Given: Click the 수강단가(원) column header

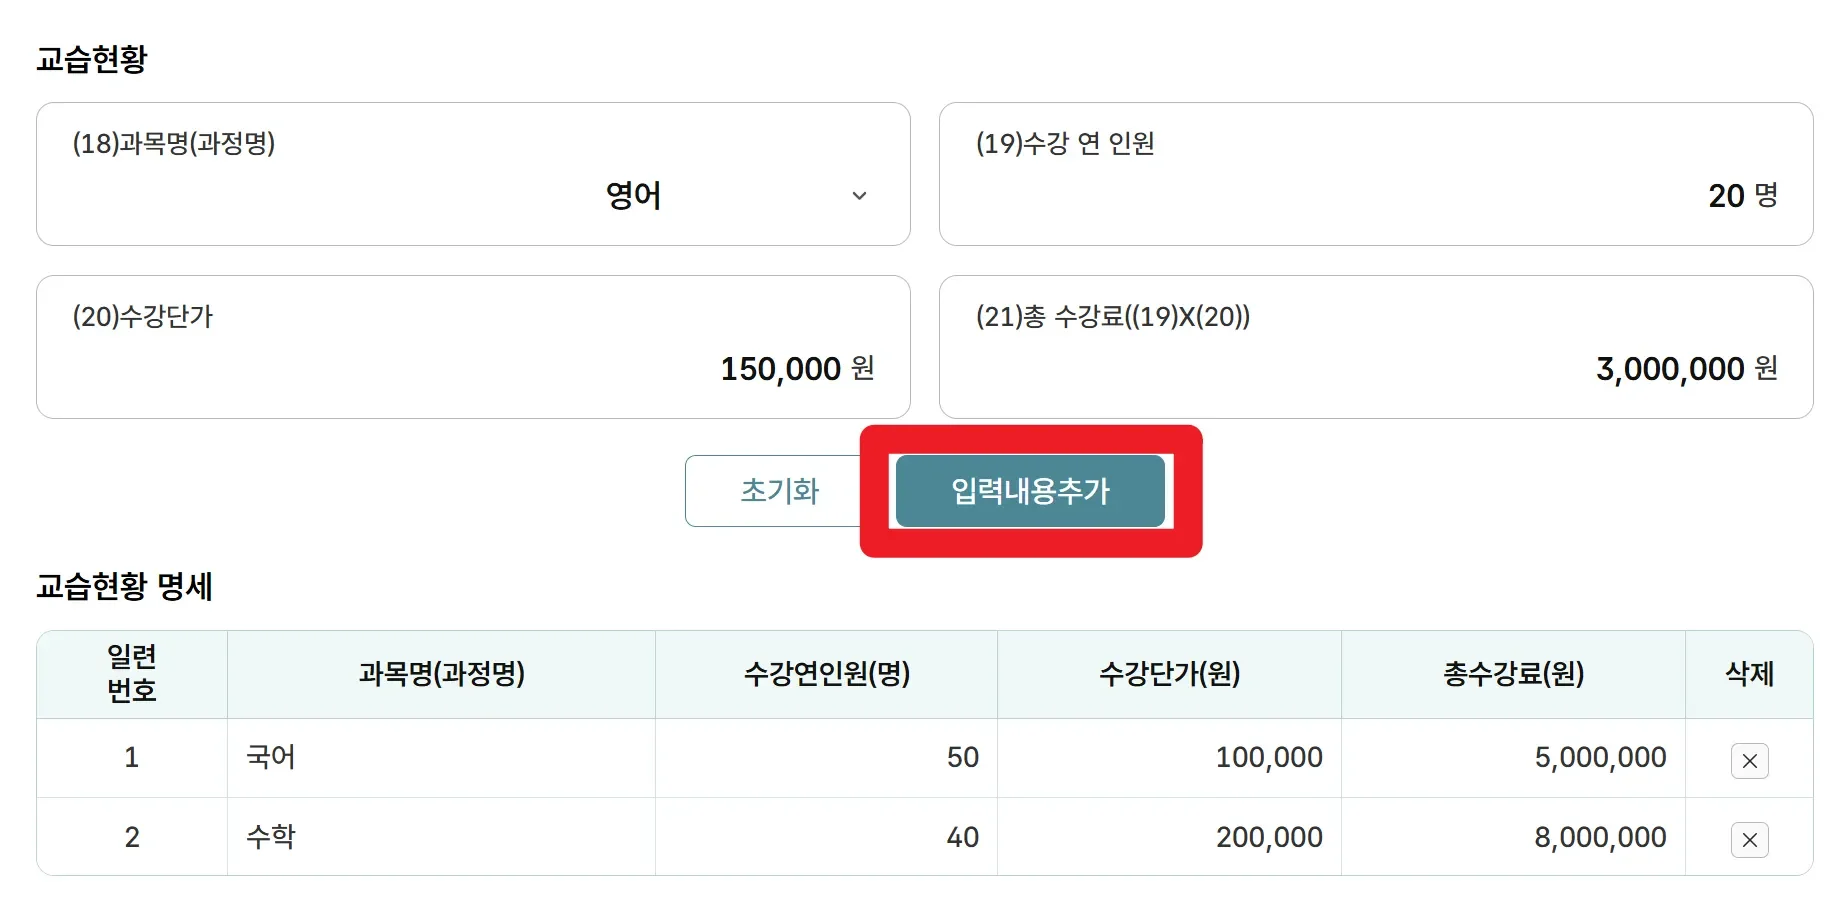Looking at the screenshot, I should [1169, 674].
